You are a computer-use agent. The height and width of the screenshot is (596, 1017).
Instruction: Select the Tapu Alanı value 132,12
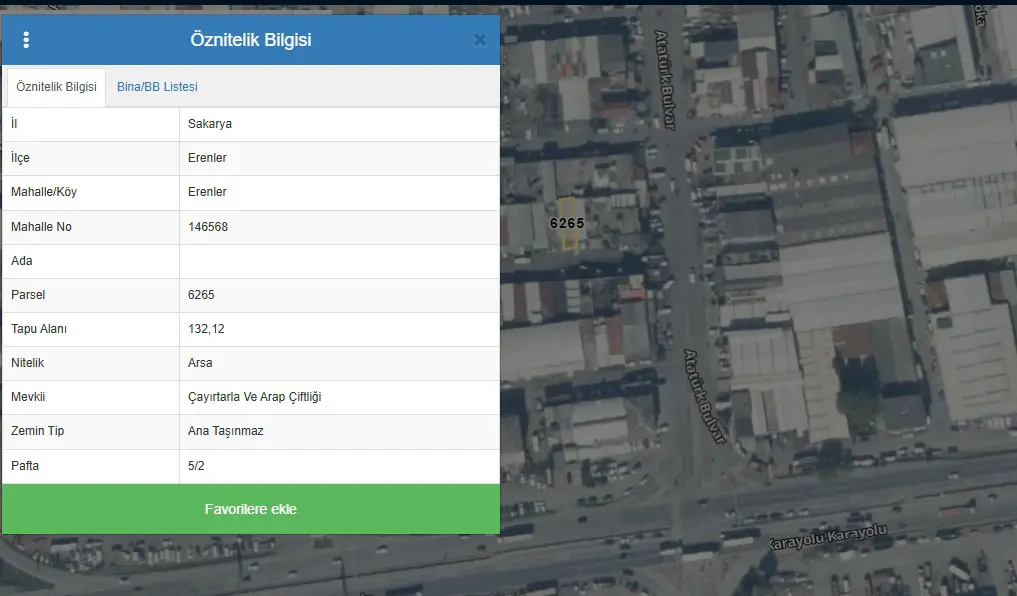tap(206, 329)
